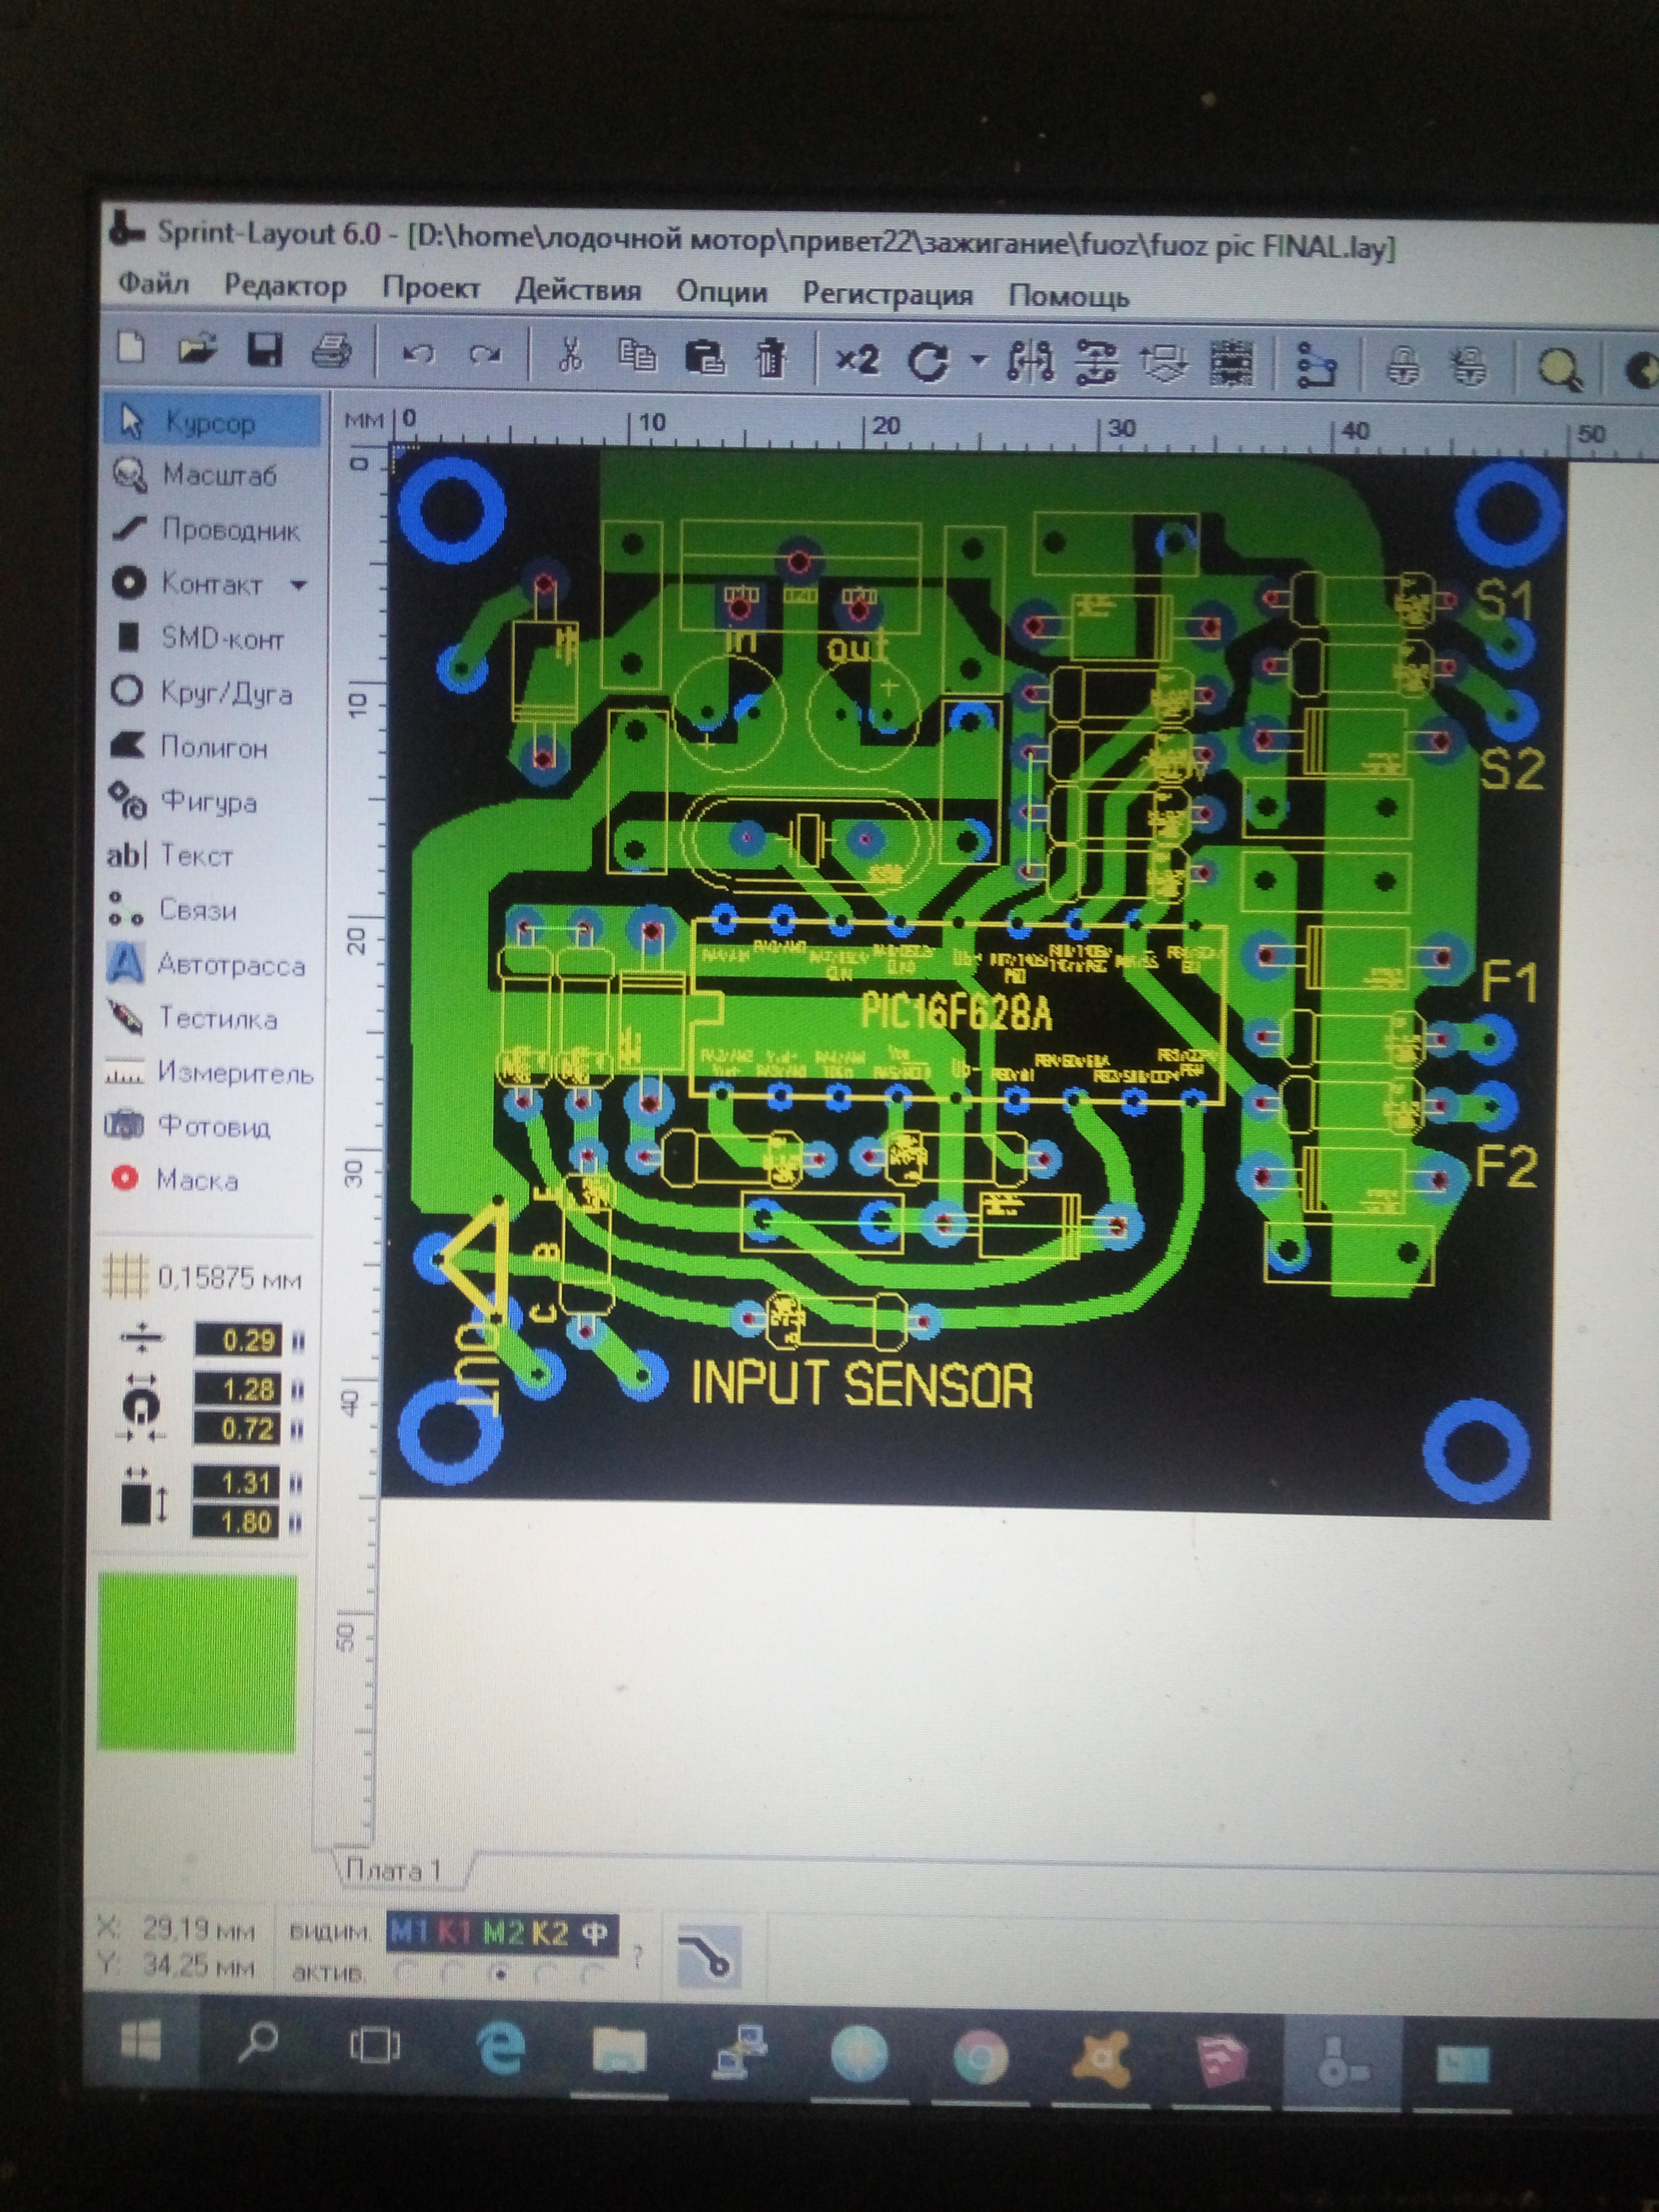
Task: Set K2 as active layer radio
Action: coord(547,1975)
